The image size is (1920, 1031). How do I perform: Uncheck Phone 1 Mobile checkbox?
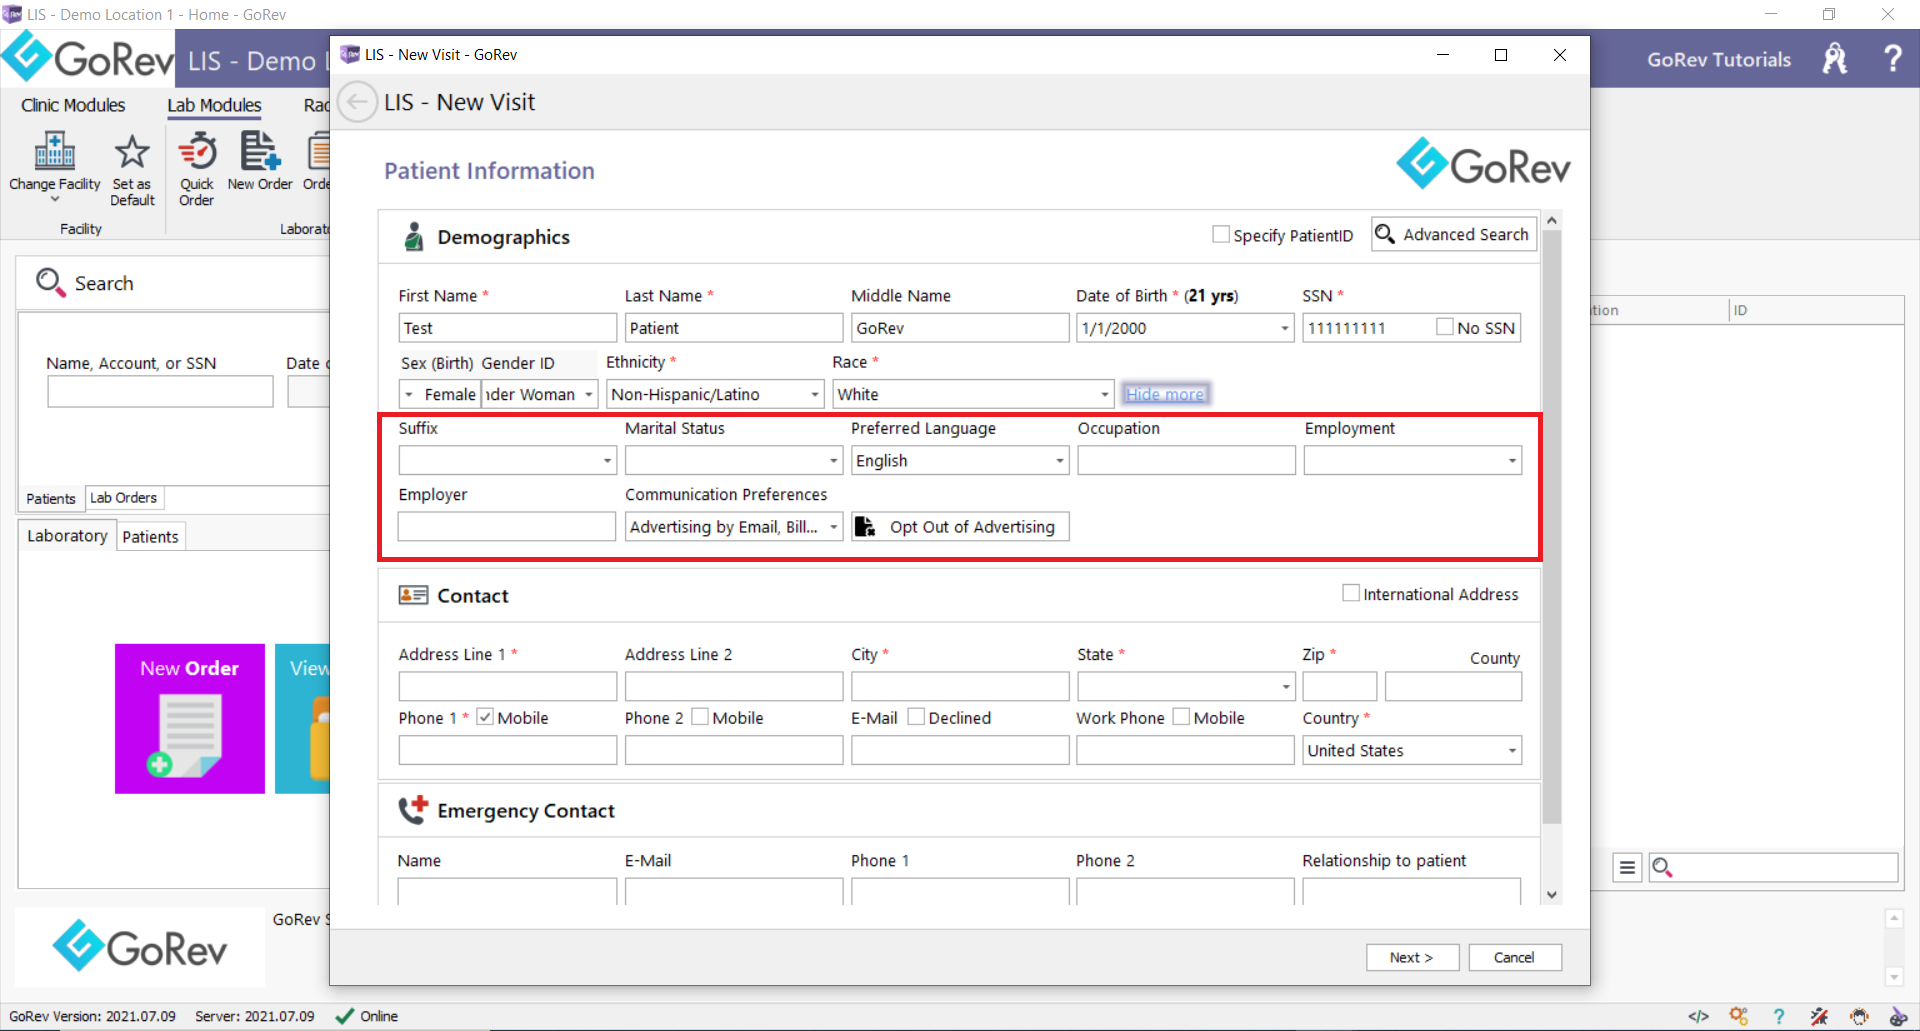(x=485, y=717)
